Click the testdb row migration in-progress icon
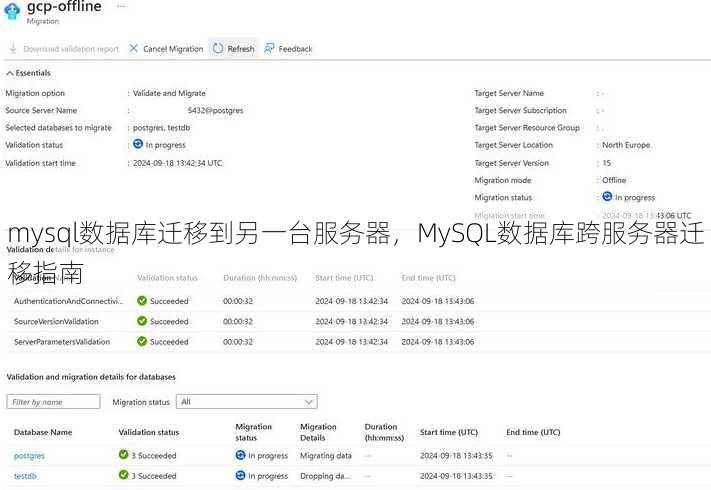The height and width of the screenshot is (490, 711). pos(240,475)
